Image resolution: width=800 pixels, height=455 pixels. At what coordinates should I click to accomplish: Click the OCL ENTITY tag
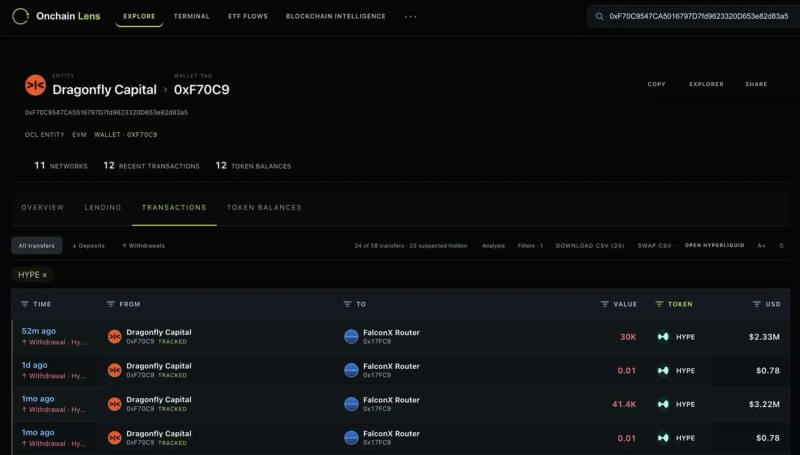click(45, 135)
